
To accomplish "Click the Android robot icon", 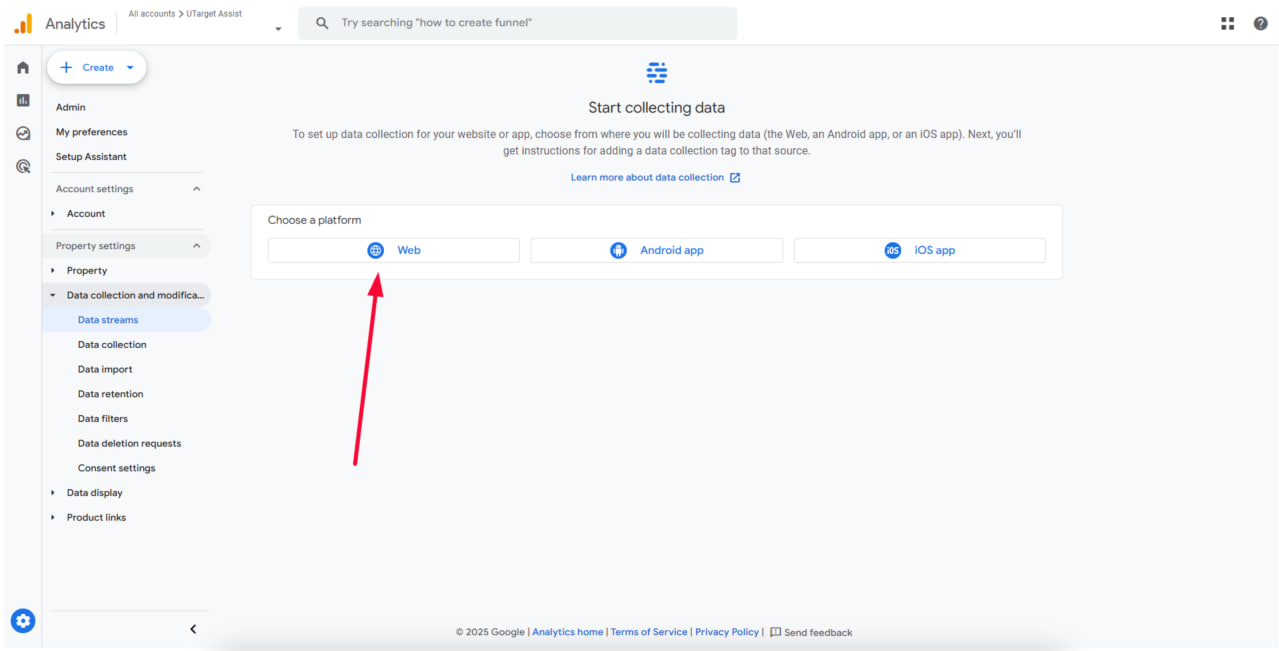I will tap(618, 251).
